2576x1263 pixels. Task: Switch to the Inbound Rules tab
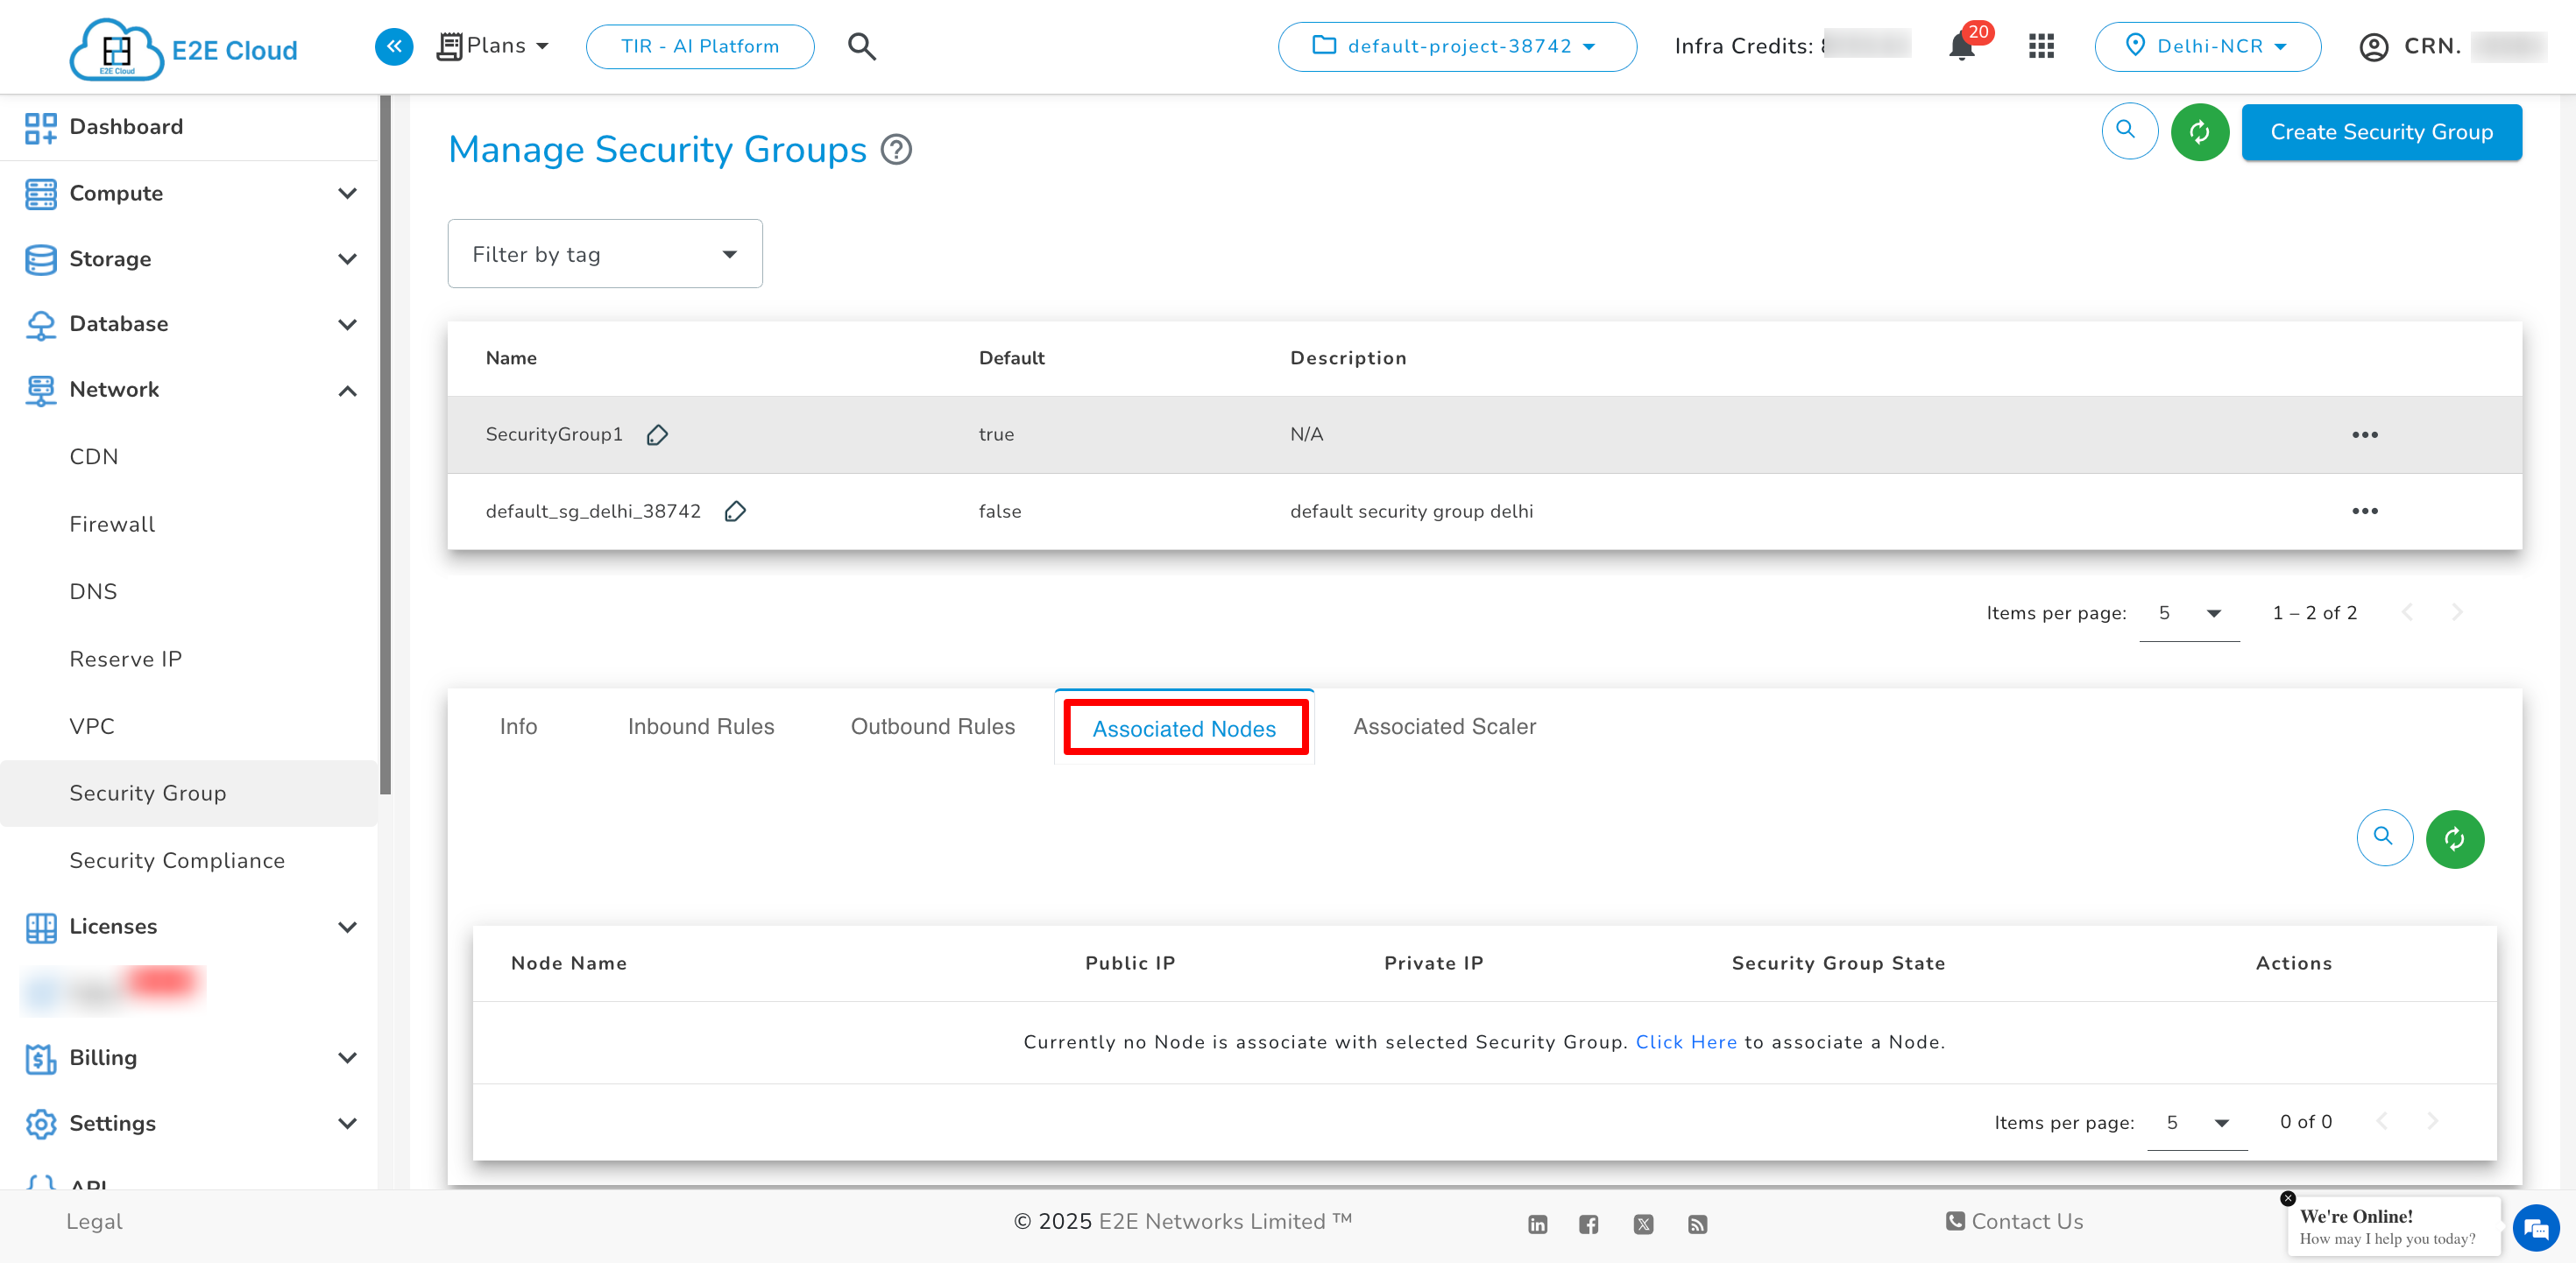coord(701,726)
